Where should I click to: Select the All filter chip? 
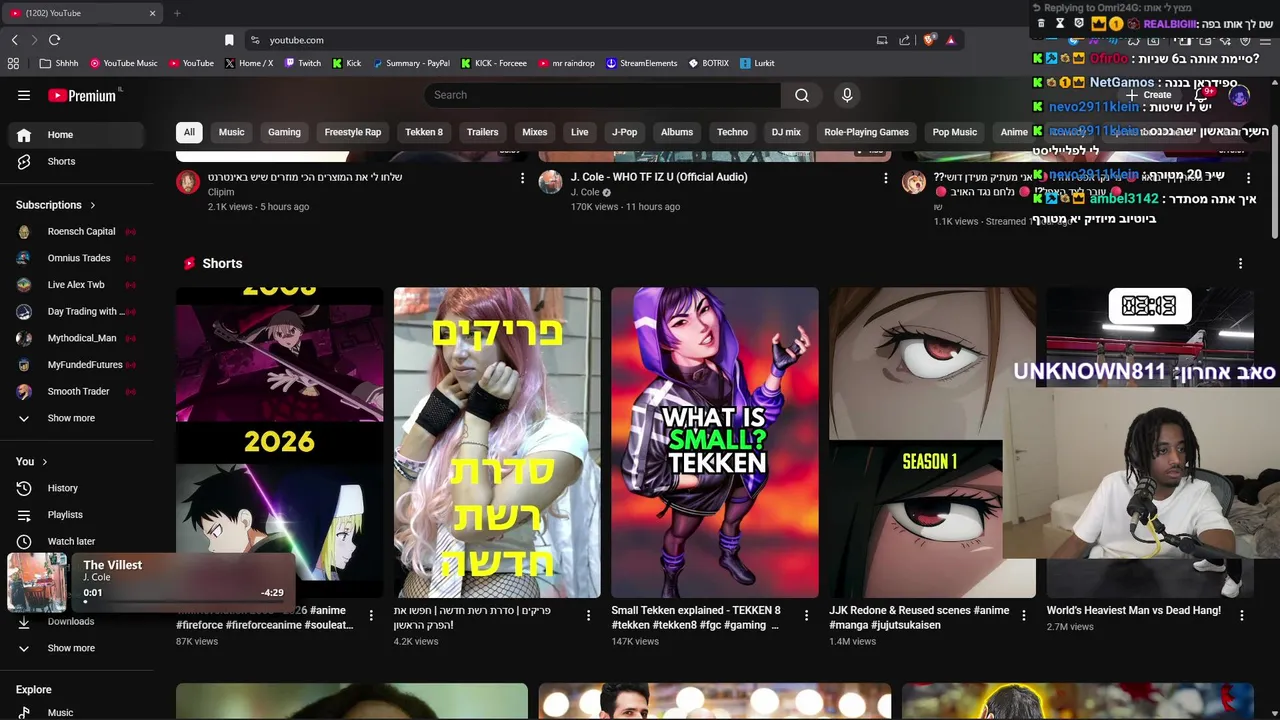click(x=189, y=132)
